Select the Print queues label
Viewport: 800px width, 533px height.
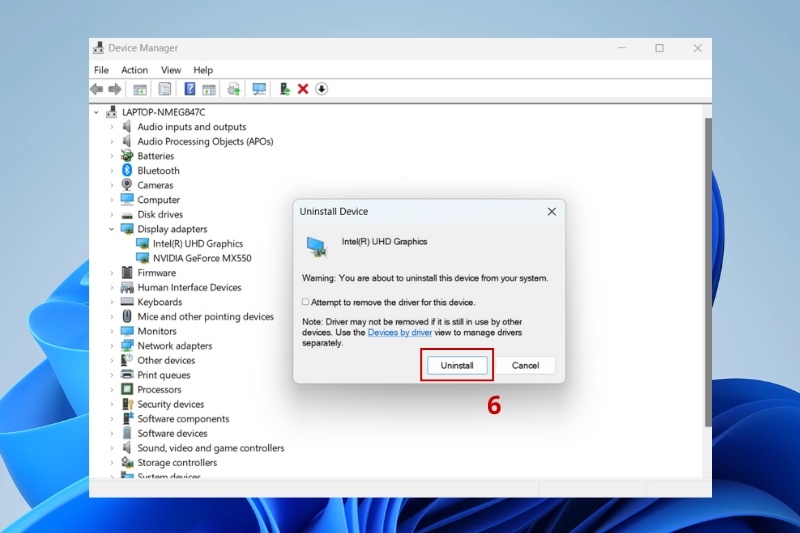(163, 375)
